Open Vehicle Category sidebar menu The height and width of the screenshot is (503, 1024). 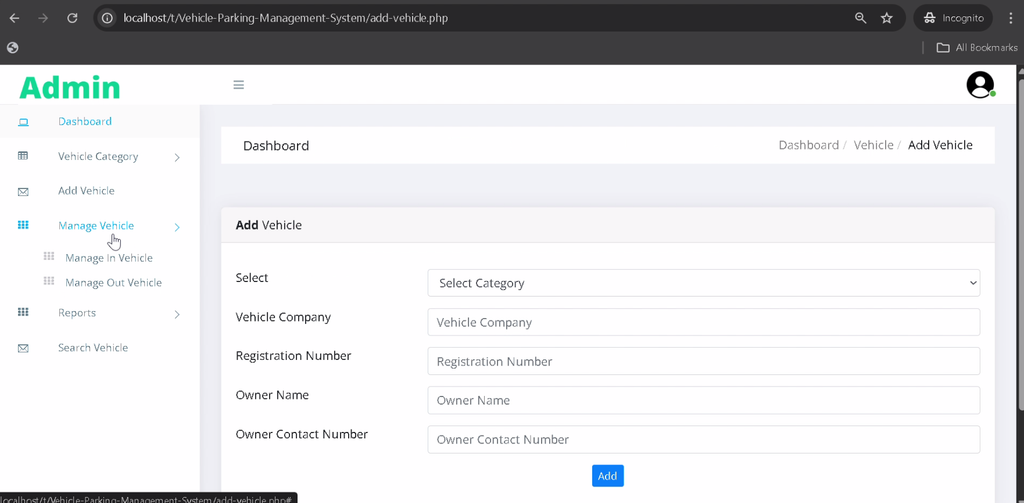[x=98, y=157]
